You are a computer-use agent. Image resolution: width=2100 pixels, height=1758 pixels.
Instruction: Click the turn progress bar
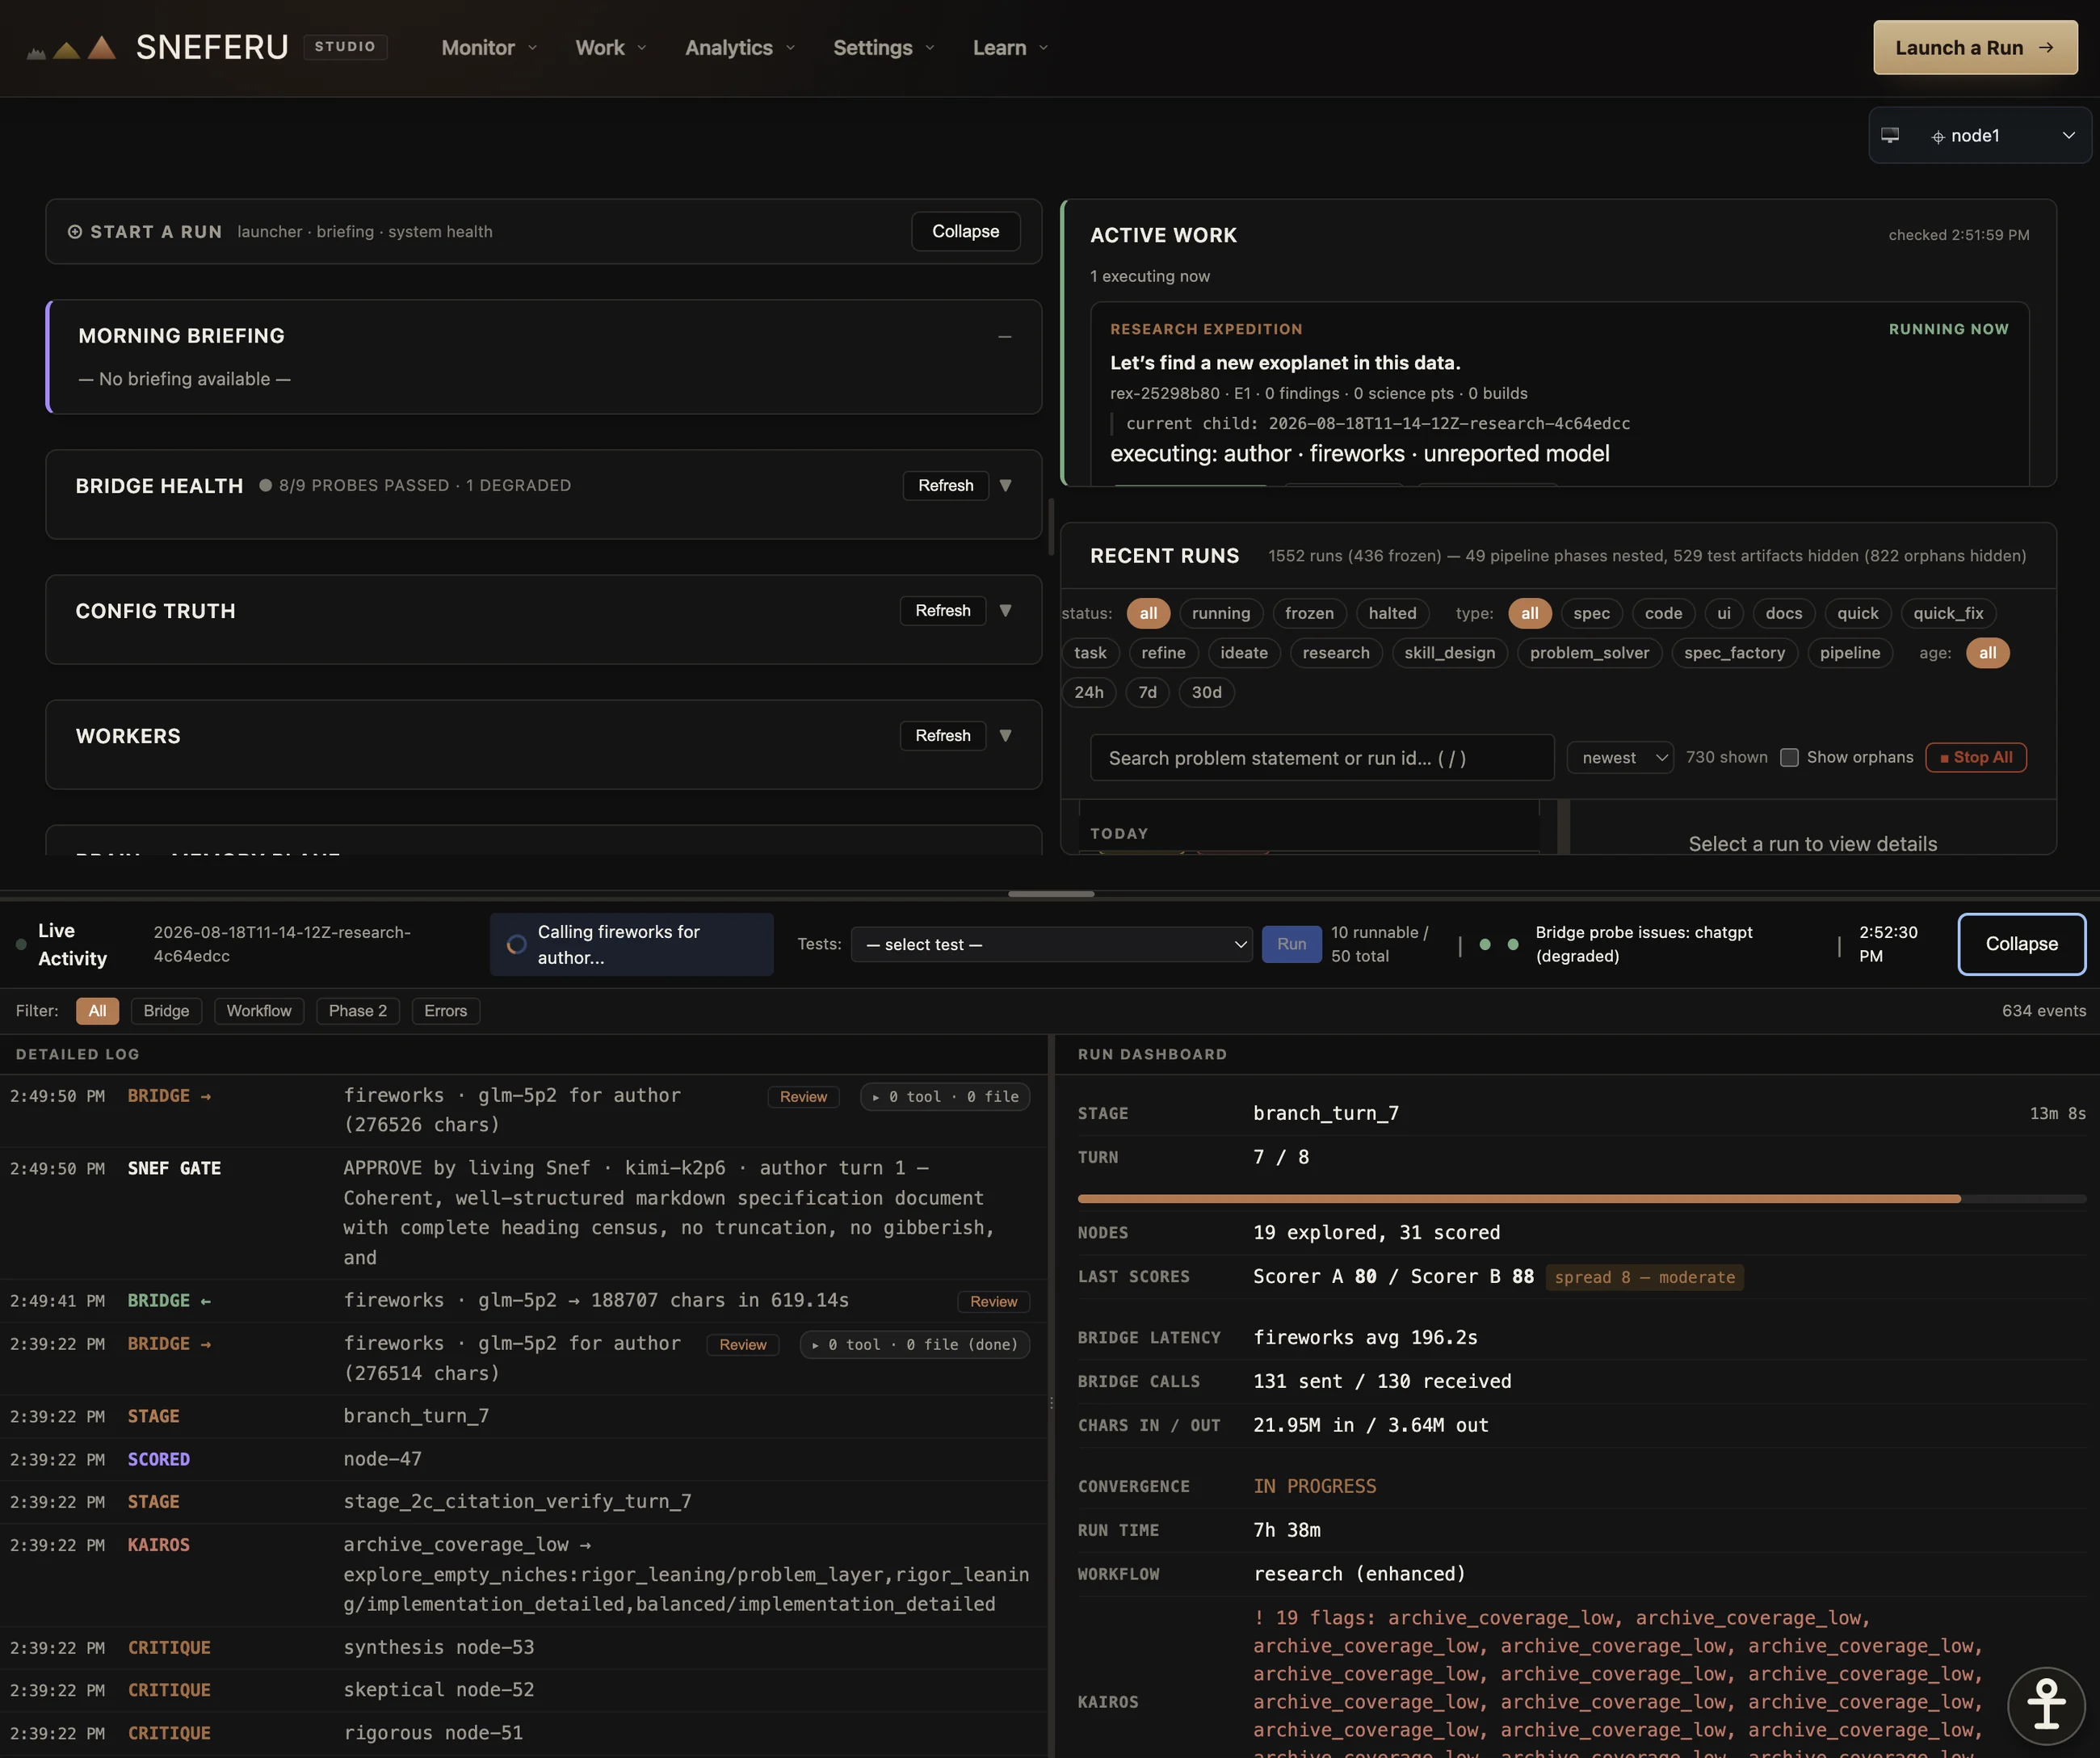pyautogui.click(x=1581, y=1198)
